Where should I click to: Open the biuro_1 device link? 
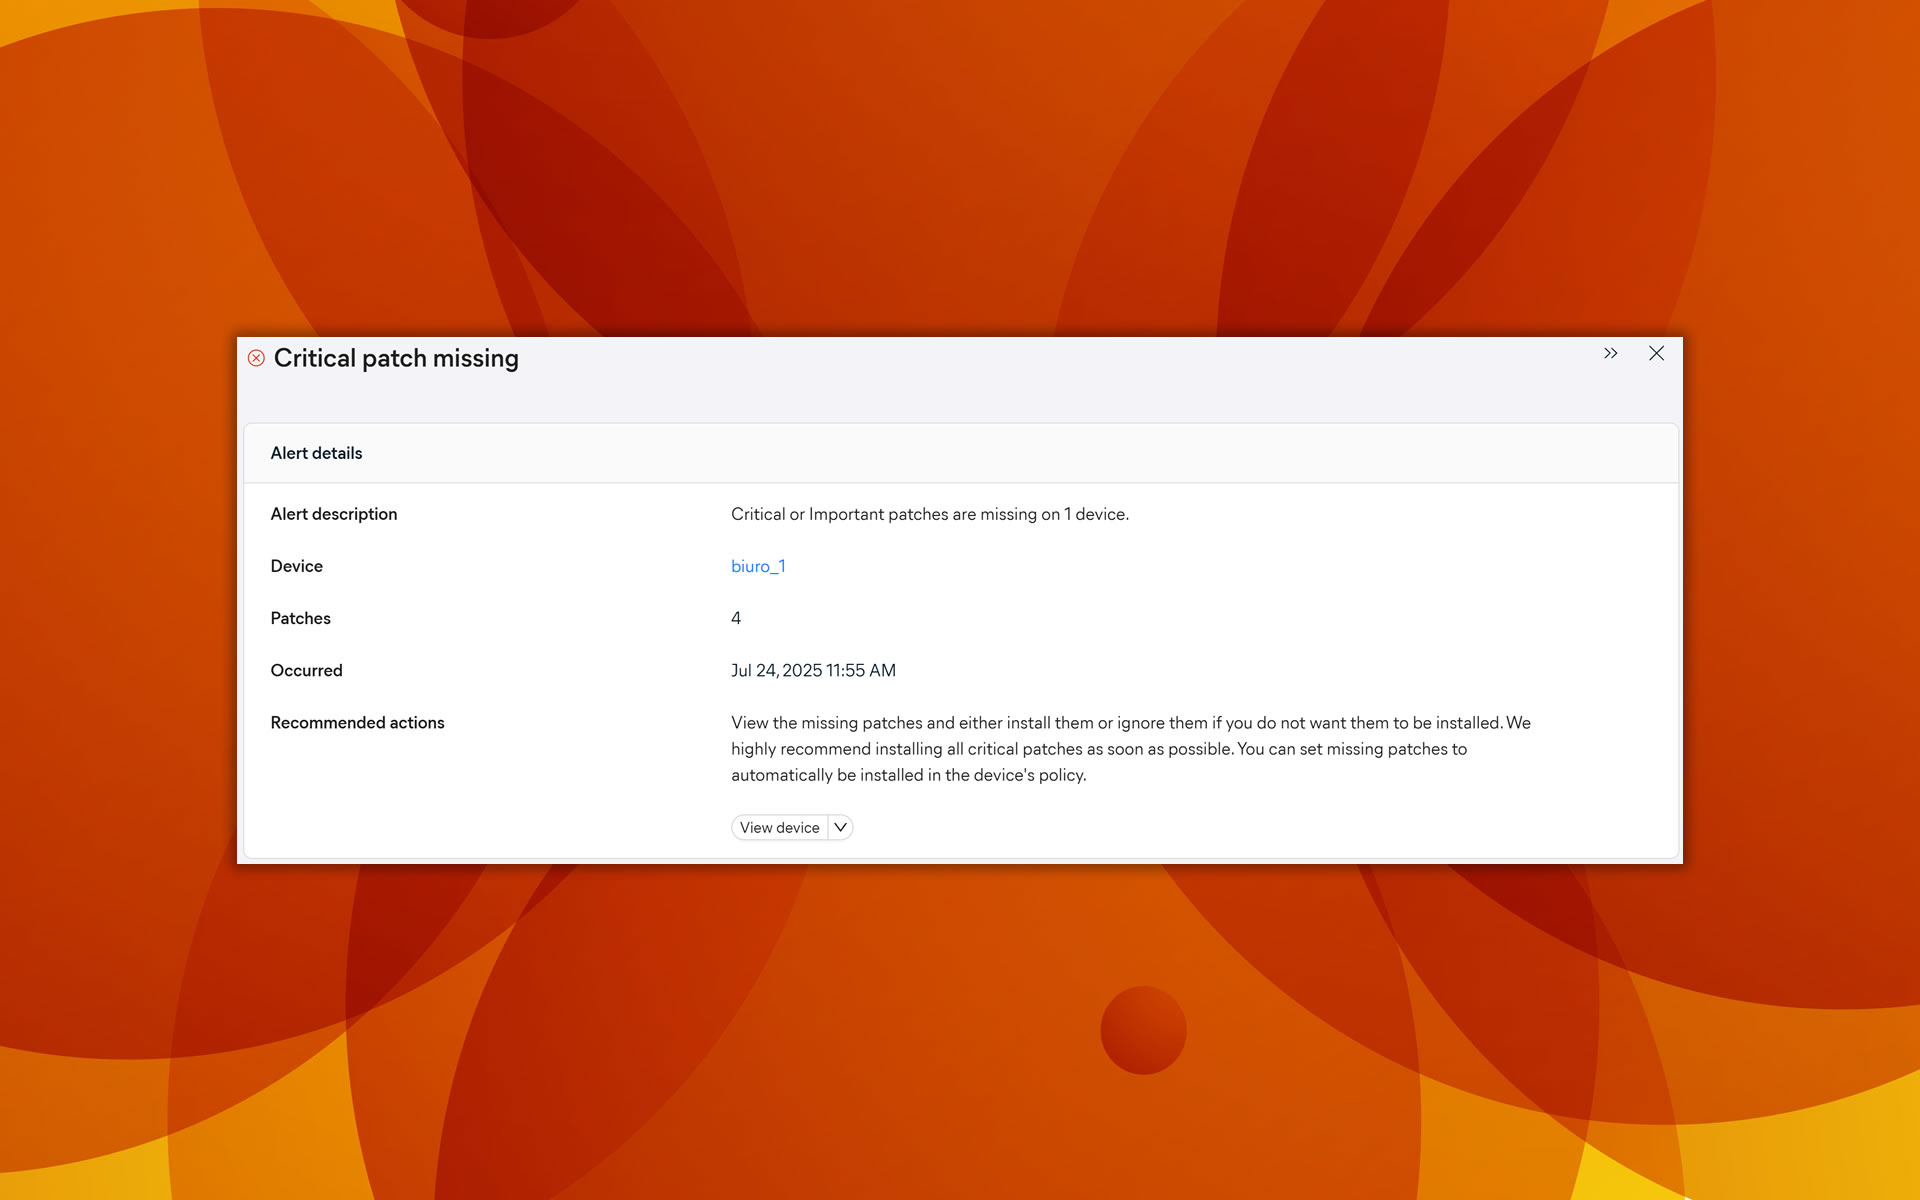click(x=757, y=566)
